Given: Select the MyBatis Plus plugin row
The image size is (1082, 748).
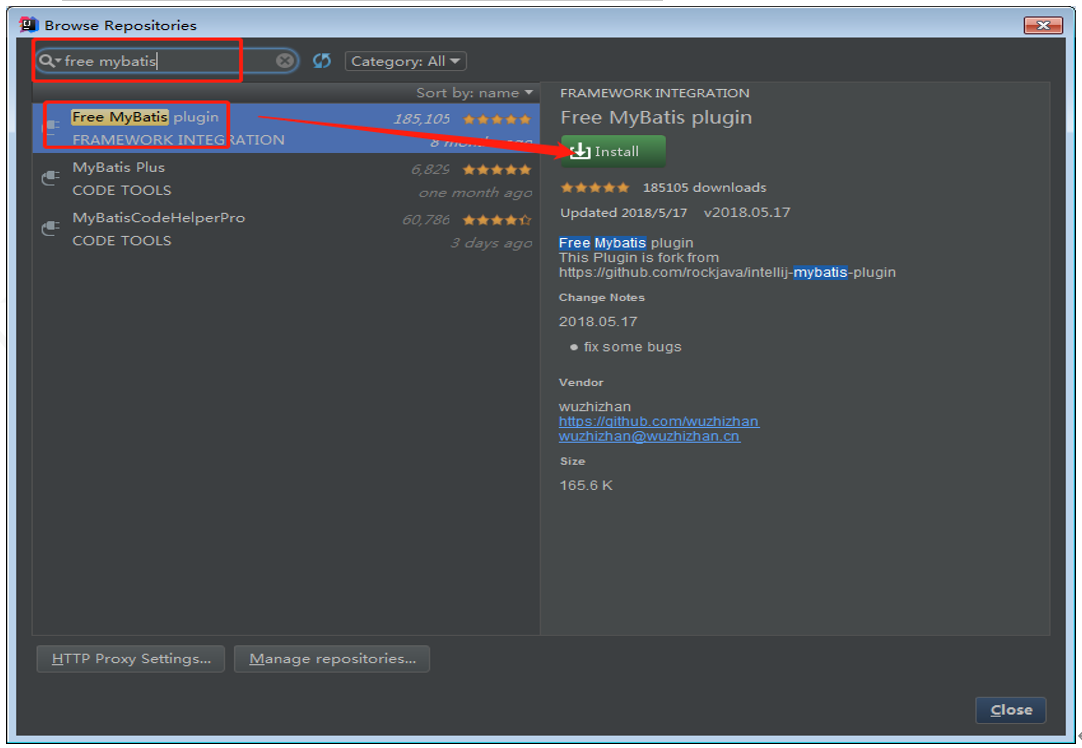Looking at the screenshot, I should click(x=286, y=178).
